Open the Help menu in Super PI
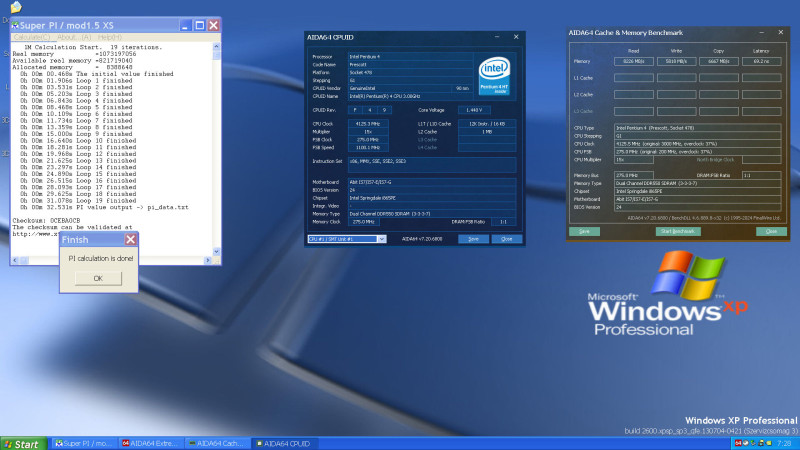Image resolution: width=800 pixels, height=450 pixels. coord(110,37)
